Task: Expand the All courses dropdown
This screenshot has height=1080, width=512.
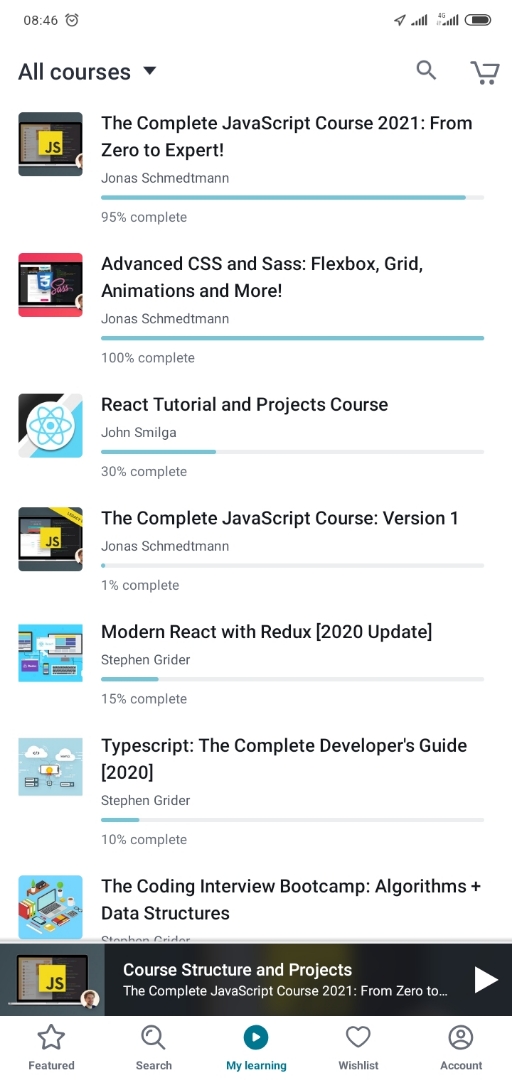Action: click(88, 72)
